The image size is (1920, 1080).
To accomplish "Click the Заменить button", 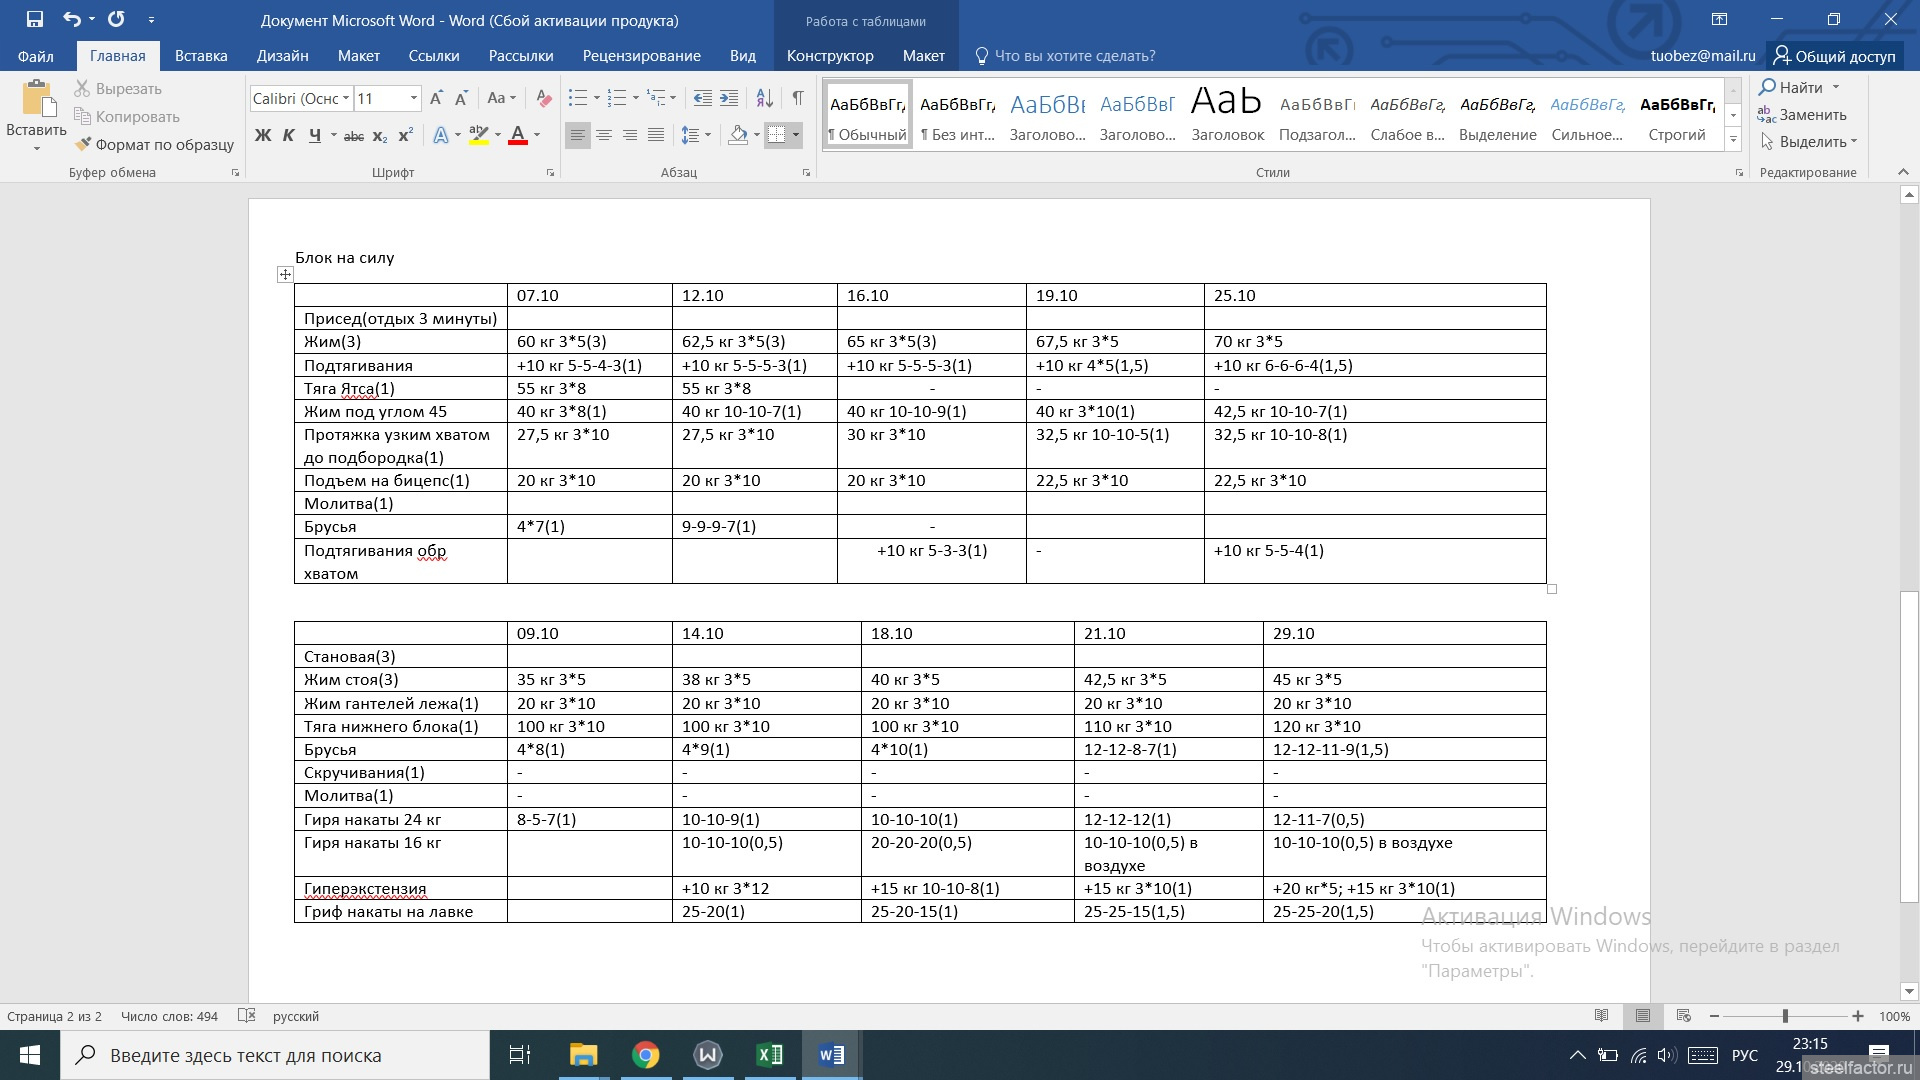I will 1811,115.
